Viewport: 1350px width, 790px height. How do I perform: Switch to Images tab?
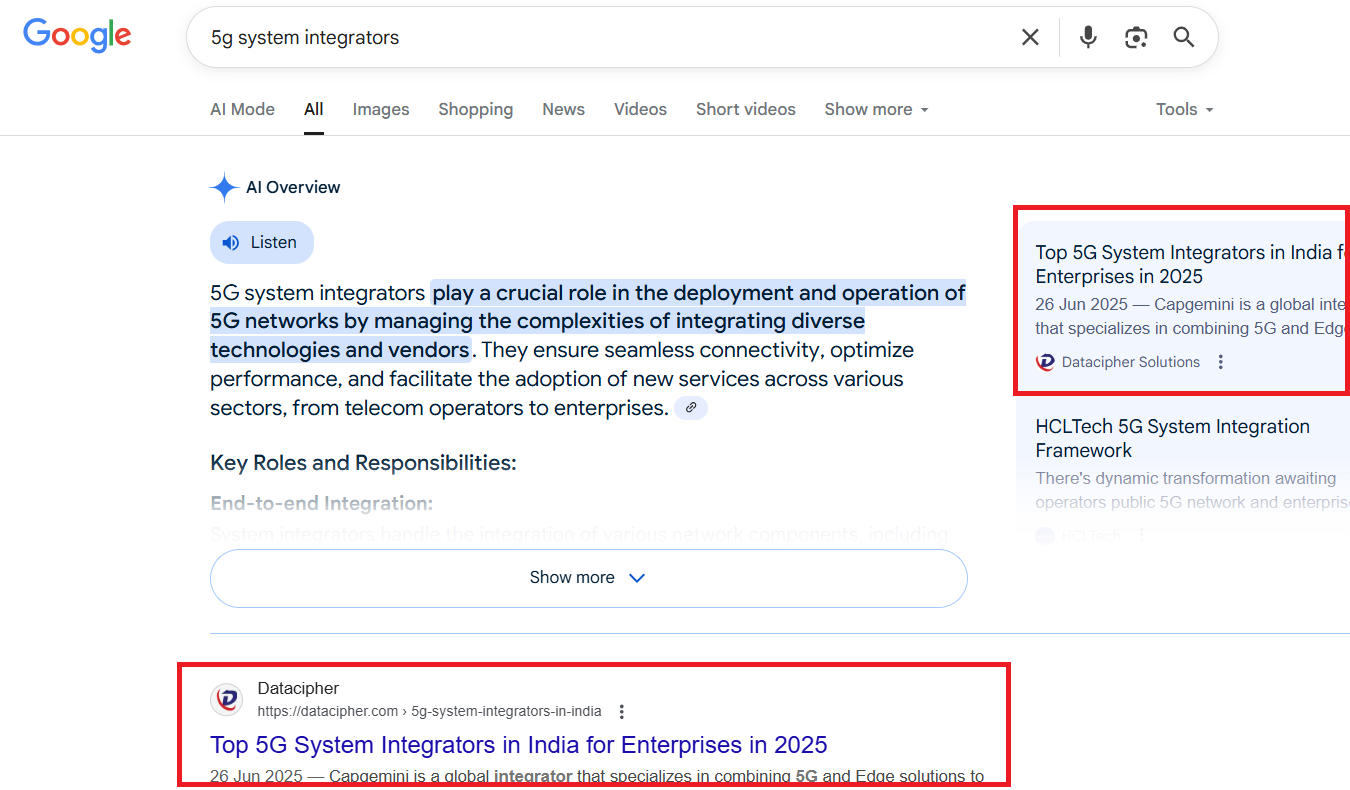[381, 109]
